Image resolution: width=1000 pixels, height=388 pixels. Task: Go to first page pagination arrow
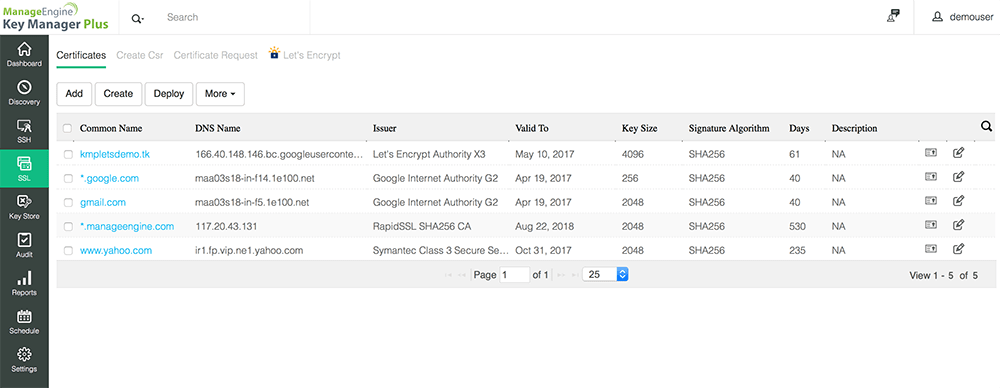pos(448,275)
